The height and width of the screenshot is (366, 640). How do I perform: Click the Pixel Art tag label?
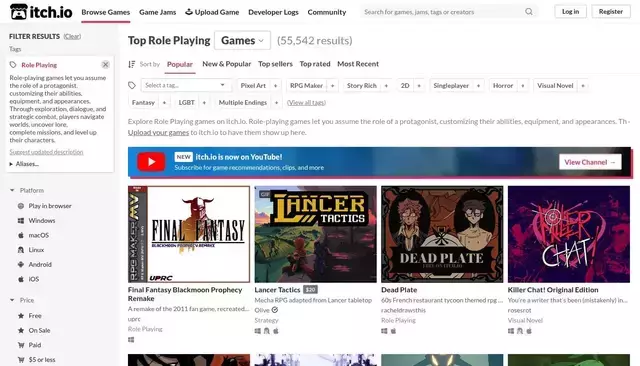point(253,85)
